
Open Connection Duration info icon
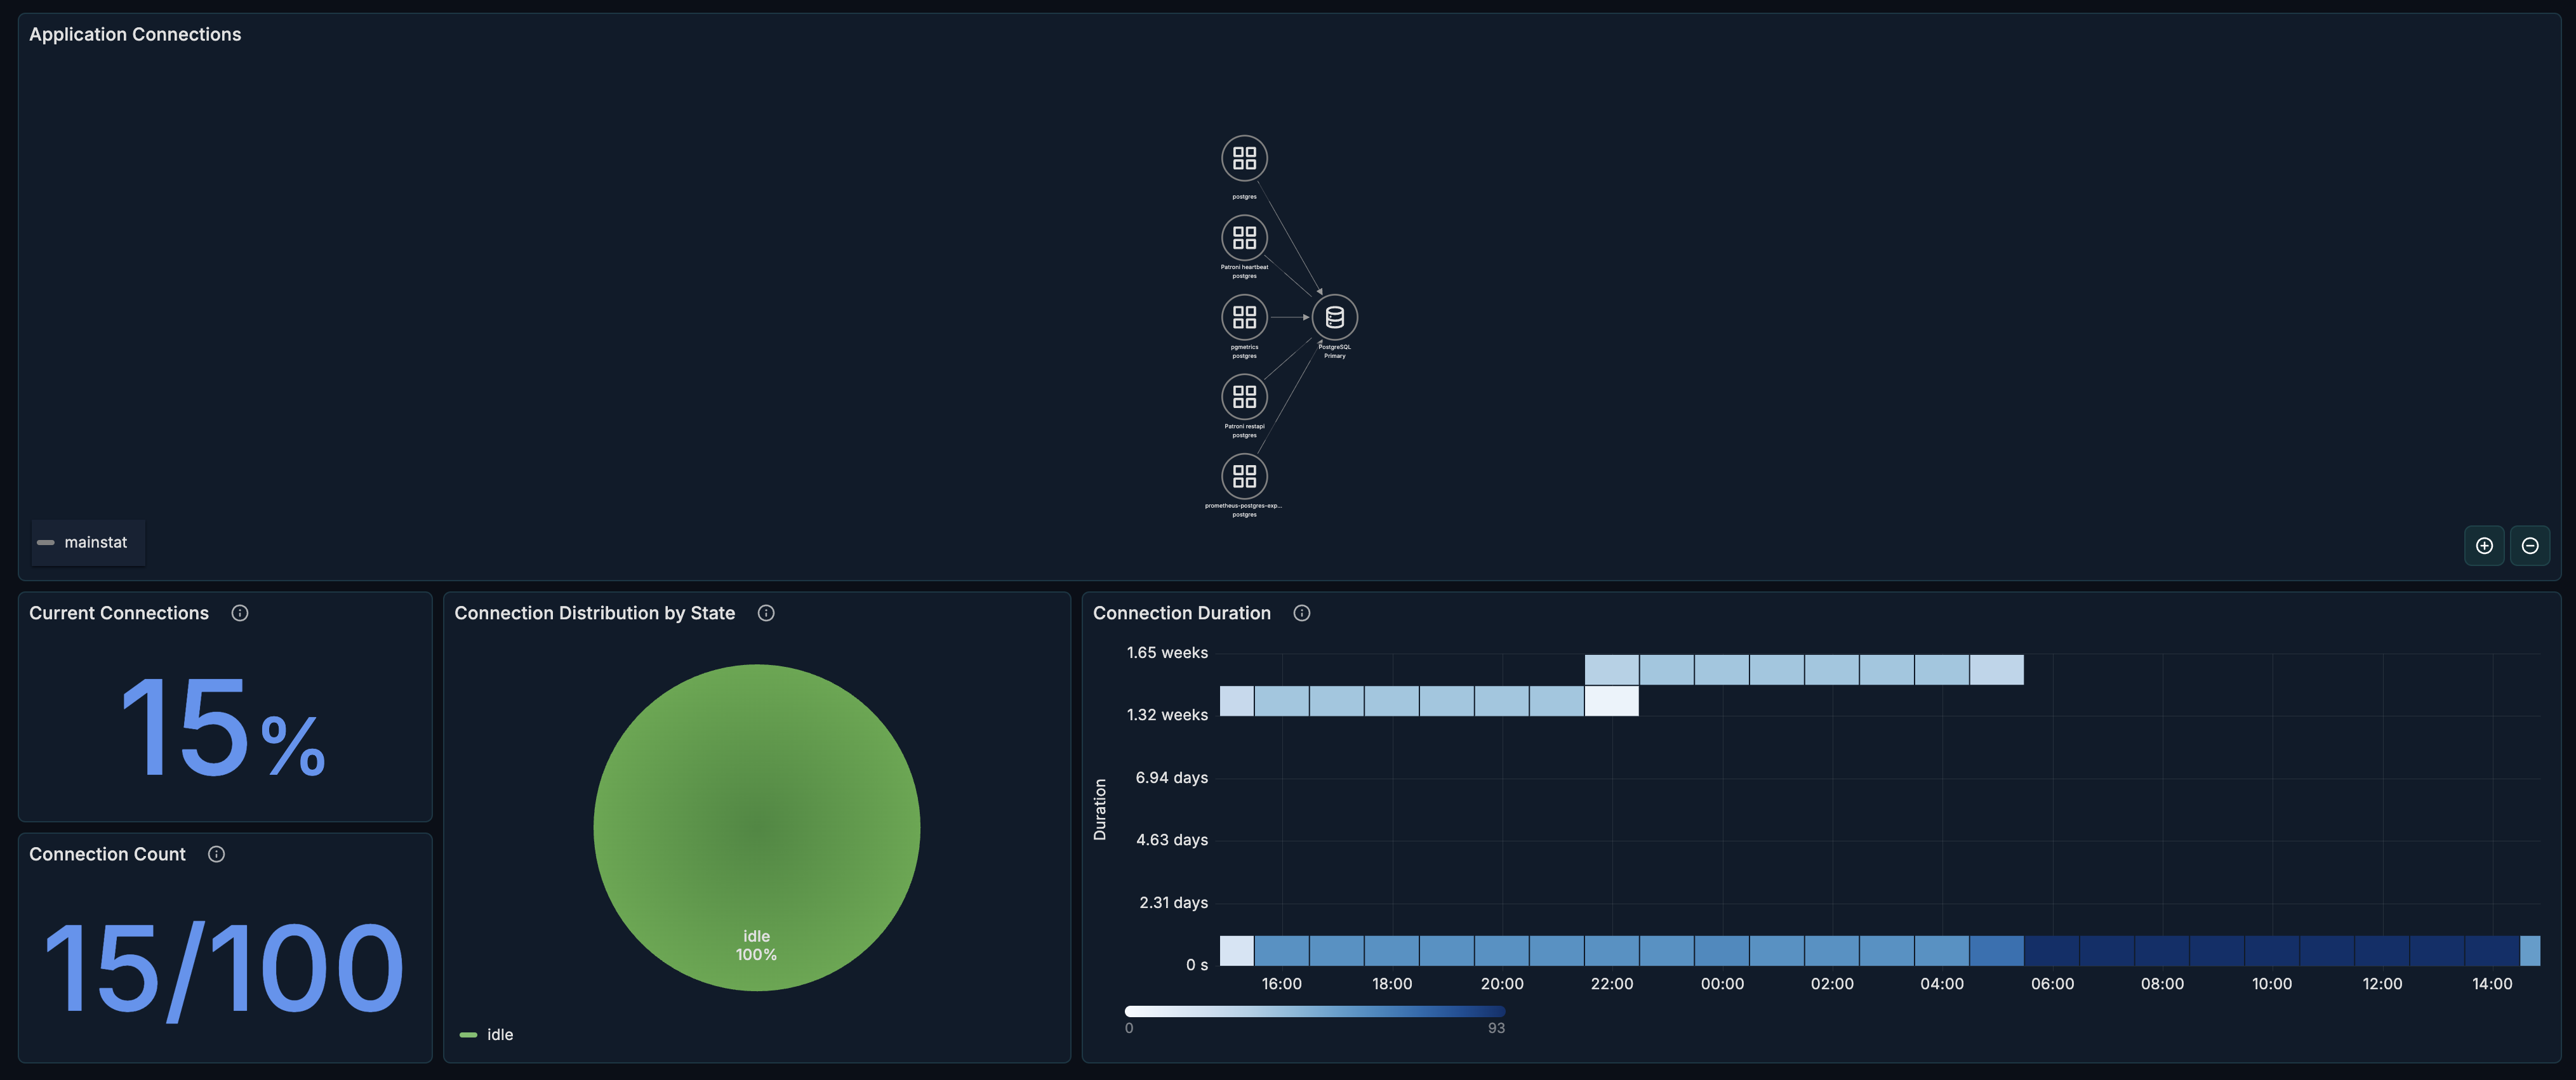pos(1301,613)
